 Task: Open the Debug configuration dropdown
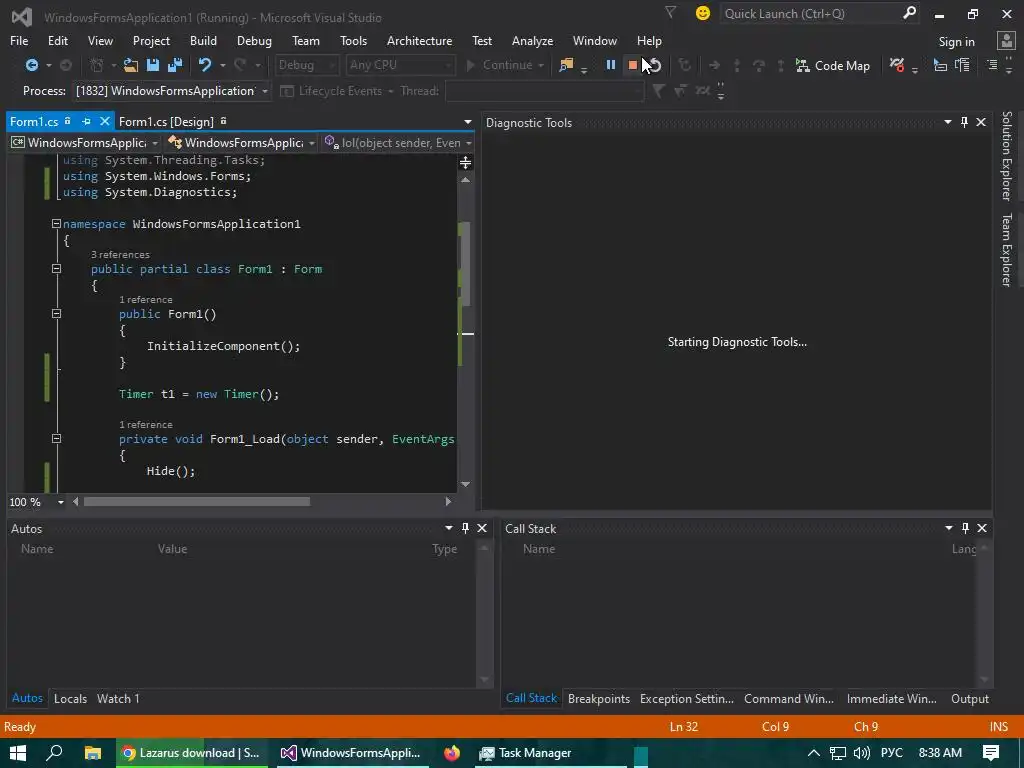306,65
